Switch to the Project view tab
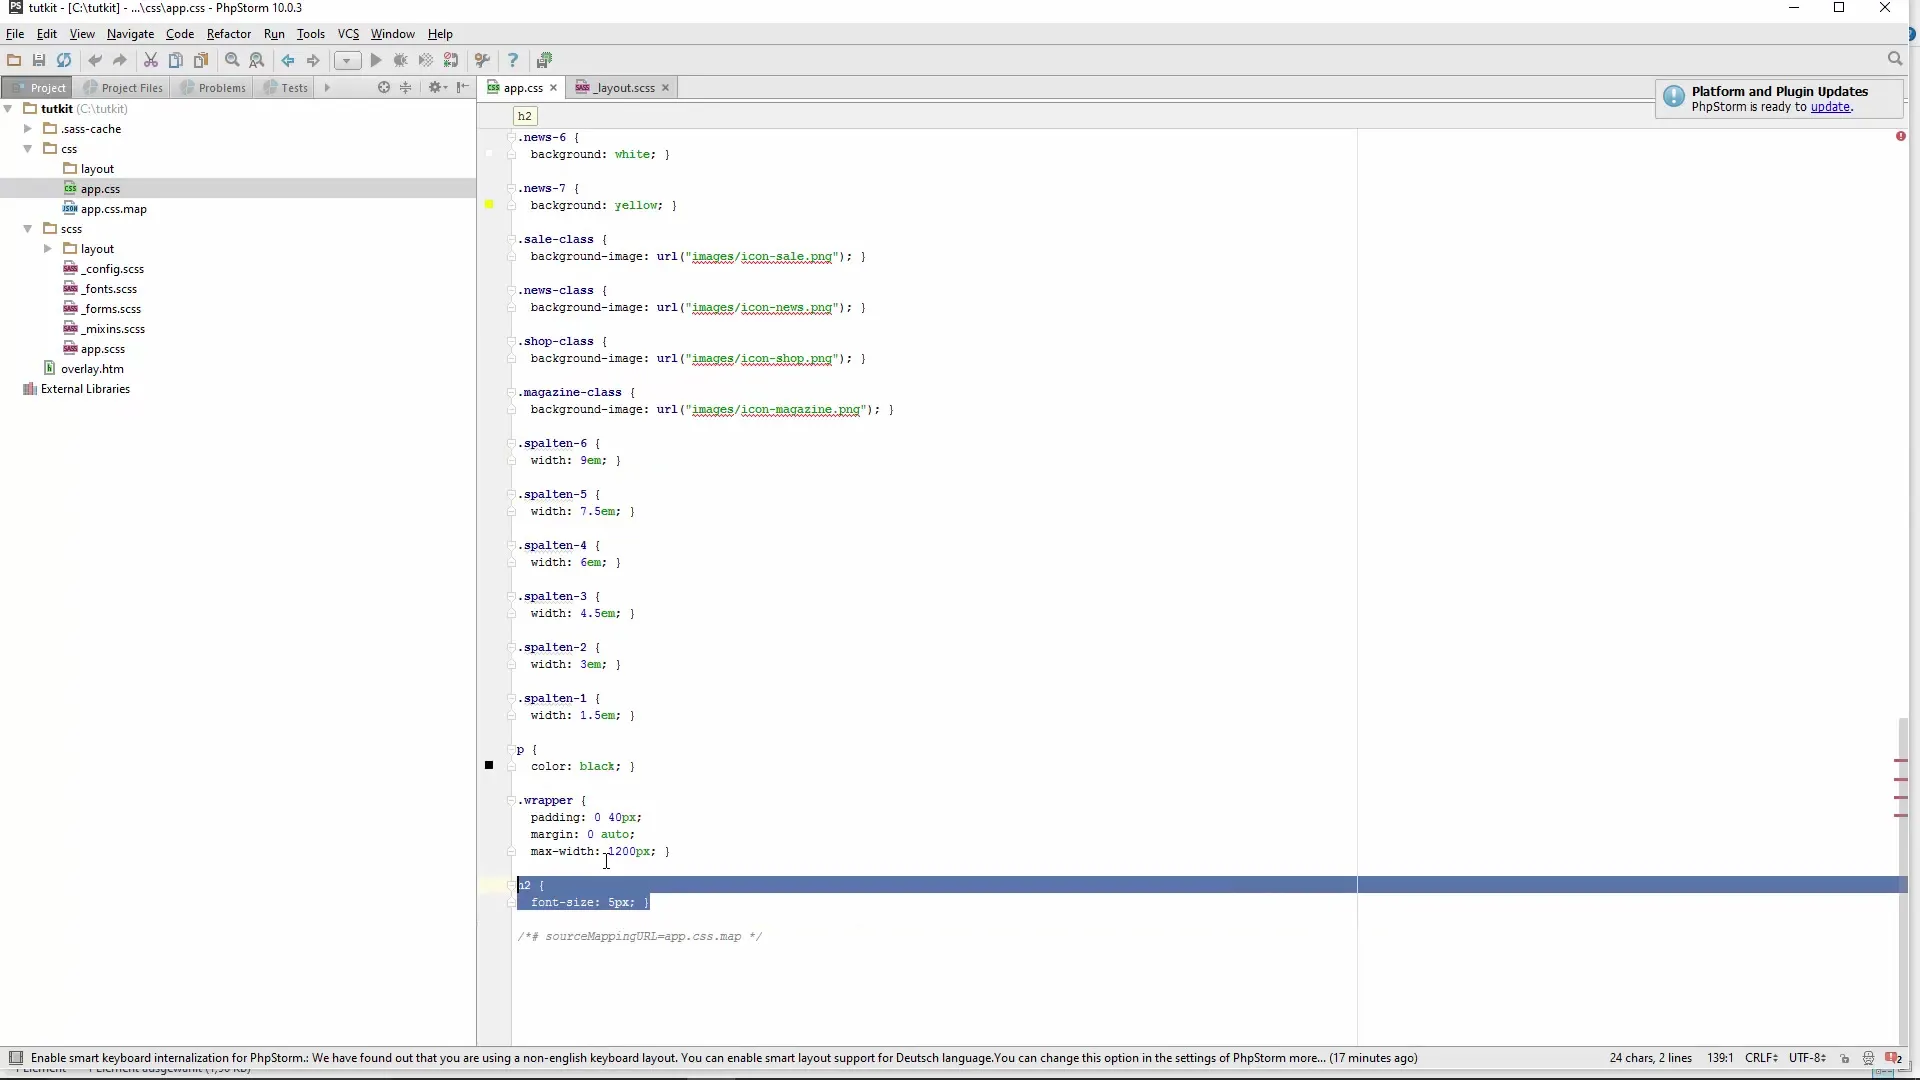Image resolution: width=1920 pixels, height=1080 pixels. (x=38, y=88)
